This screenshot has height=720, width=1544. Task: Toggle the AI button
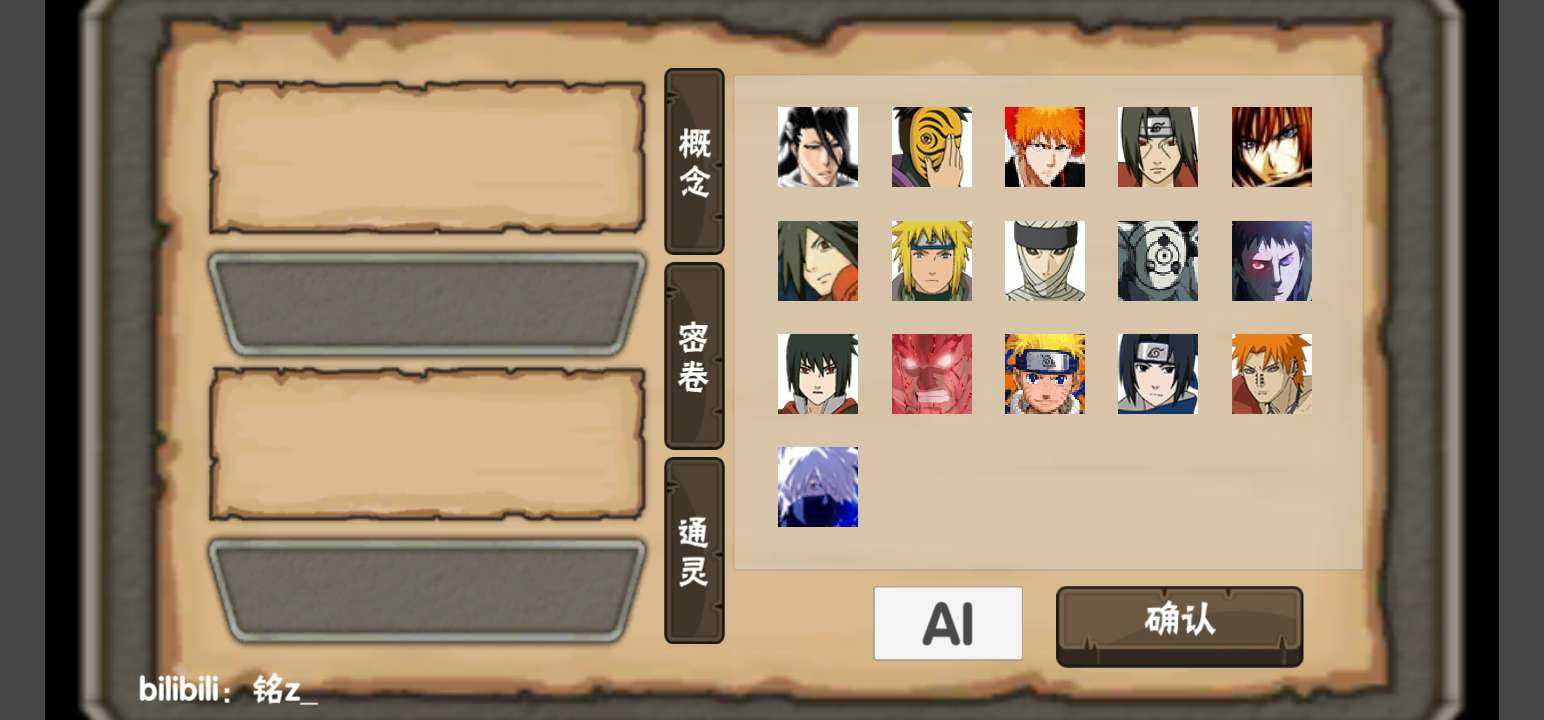948,623
